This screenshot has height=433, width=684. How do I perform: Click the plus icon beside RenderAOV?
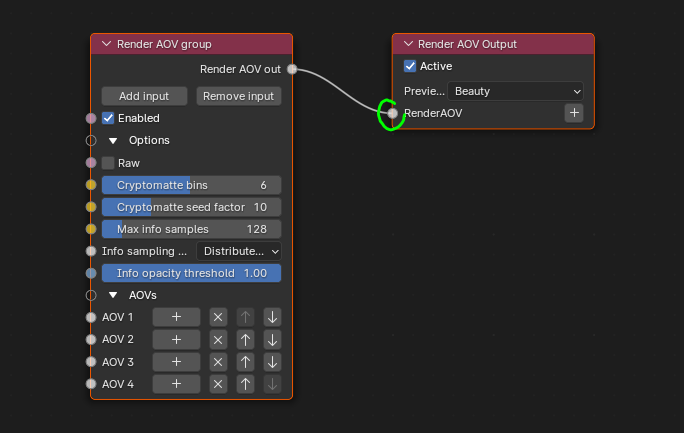(574, 113)
